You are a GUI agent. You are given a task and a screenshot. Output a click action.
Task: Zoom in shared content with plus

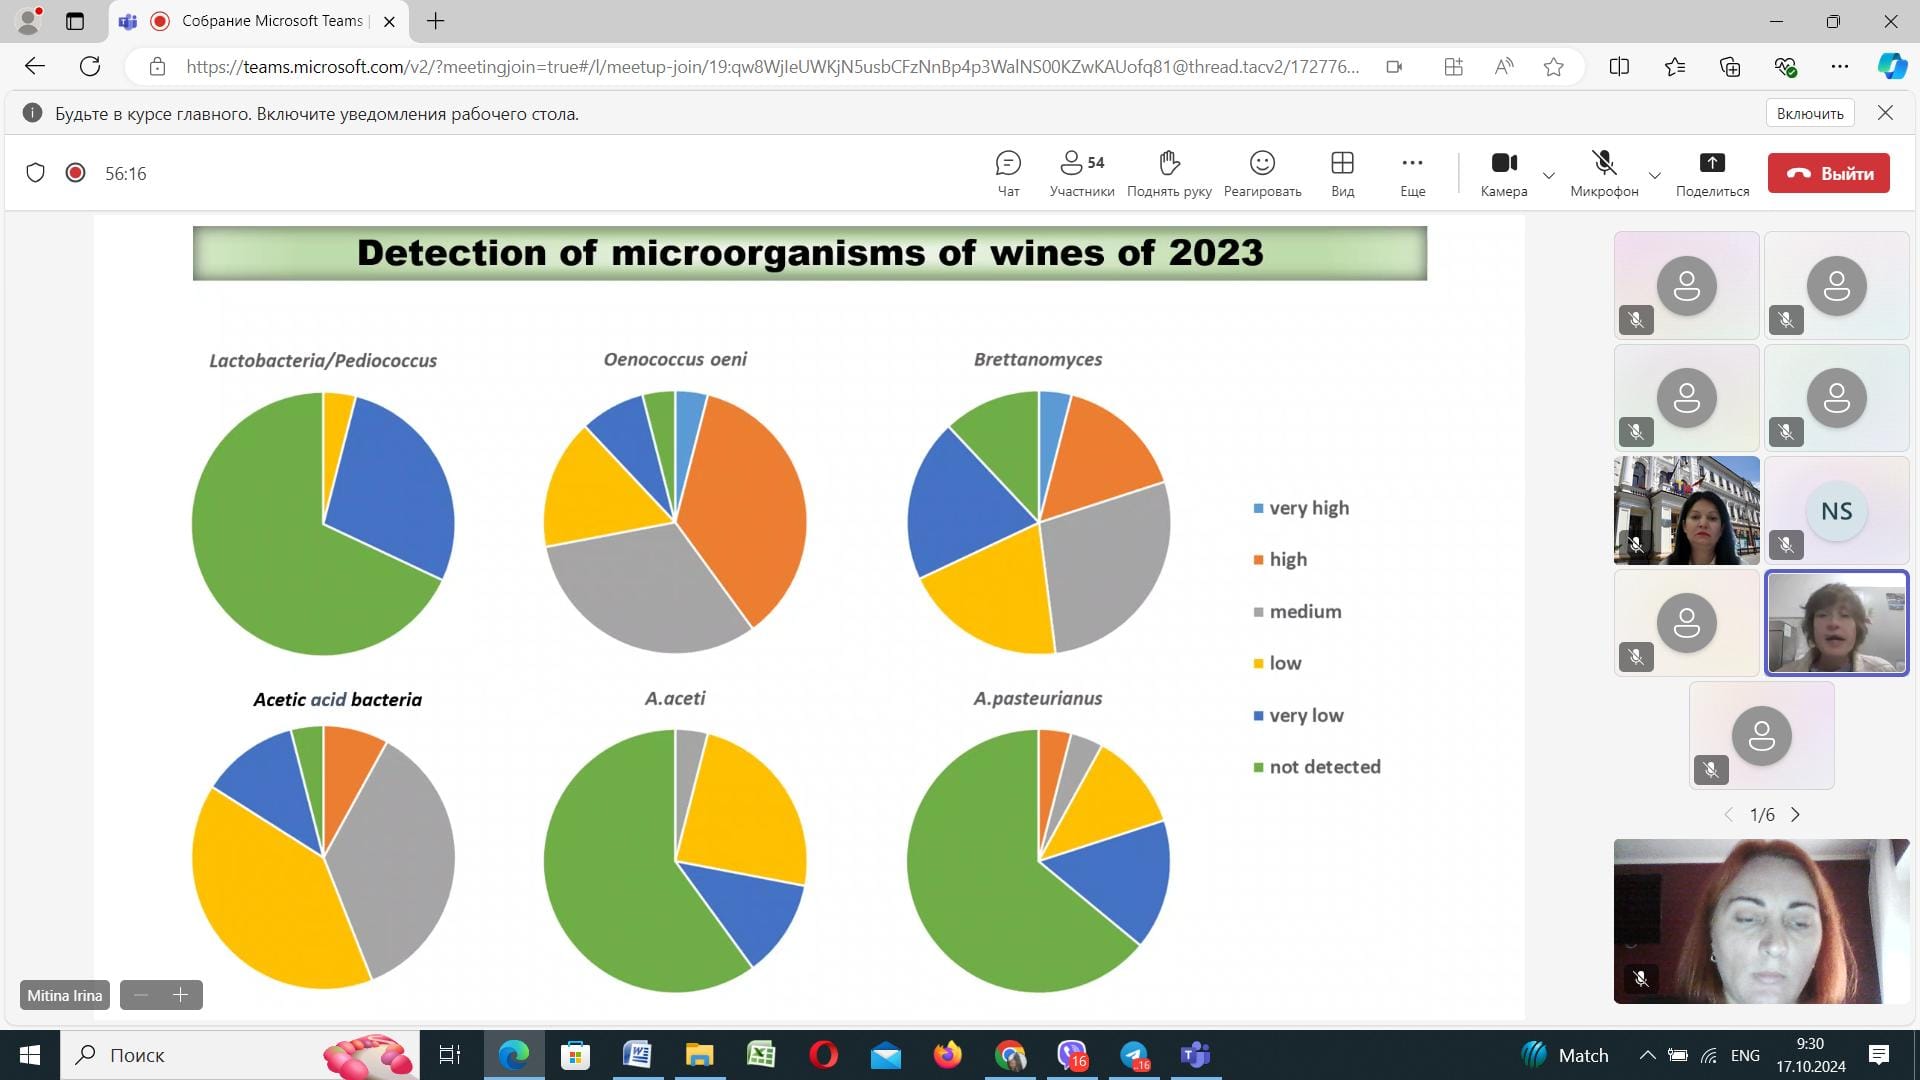pyautogui.click(x=181, y=995)
